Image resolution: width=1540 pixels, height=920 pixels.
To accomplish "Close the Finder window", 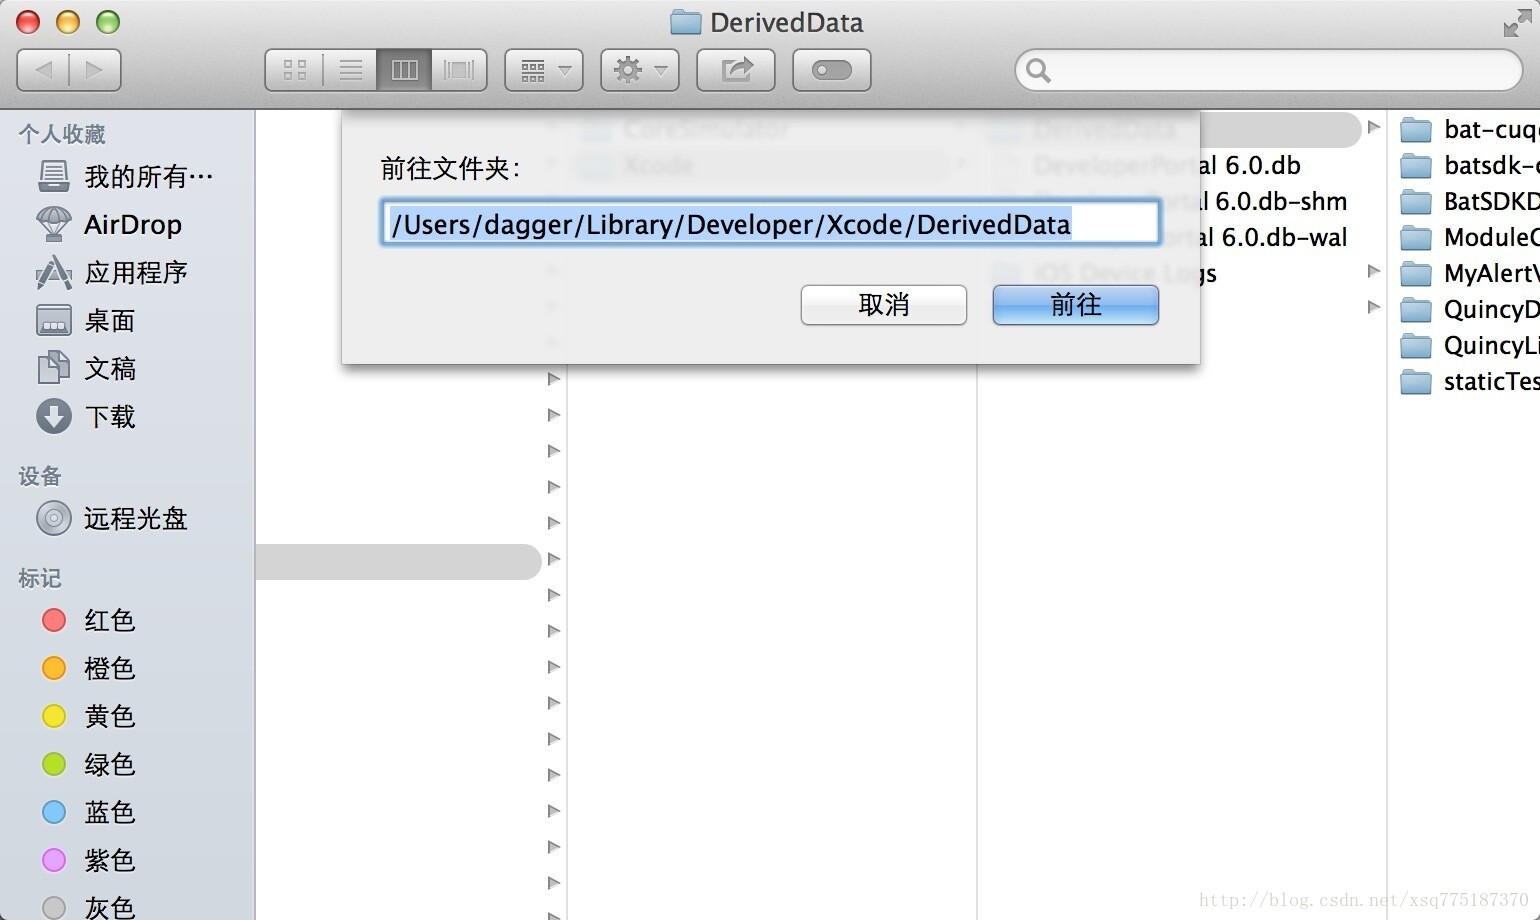I will [x=28, y=22].
